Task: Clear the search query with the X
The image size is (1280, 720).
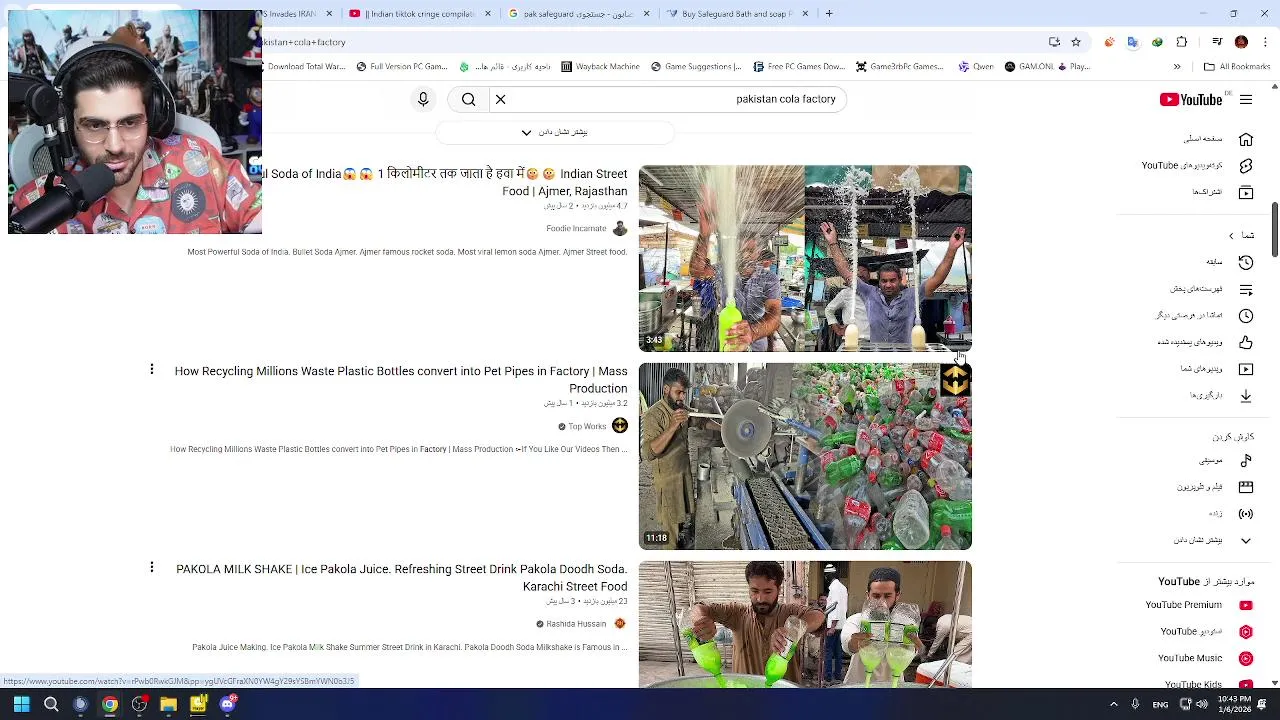Action: [x=501, y=99]
